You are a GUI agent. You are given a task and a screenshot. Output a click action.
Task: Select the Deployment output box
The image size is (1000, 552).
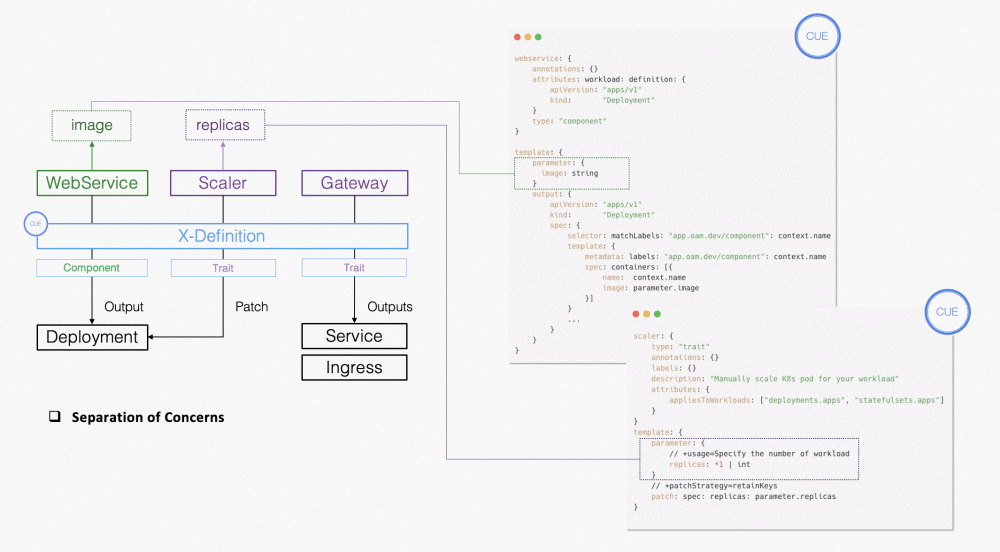(x=92, y=337)
